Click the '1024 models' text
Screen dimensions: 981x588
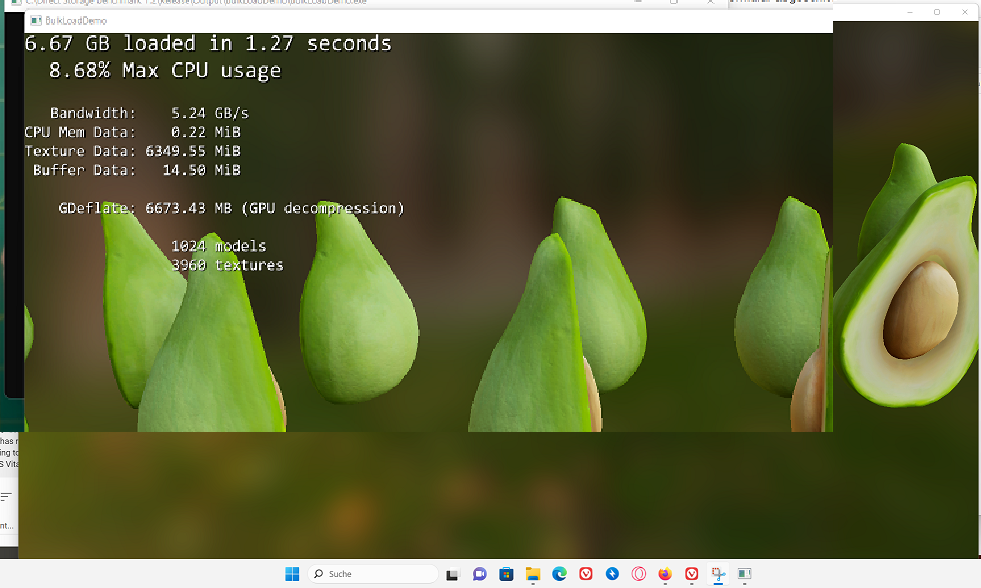pyautogui.click(x=219, y=246)
